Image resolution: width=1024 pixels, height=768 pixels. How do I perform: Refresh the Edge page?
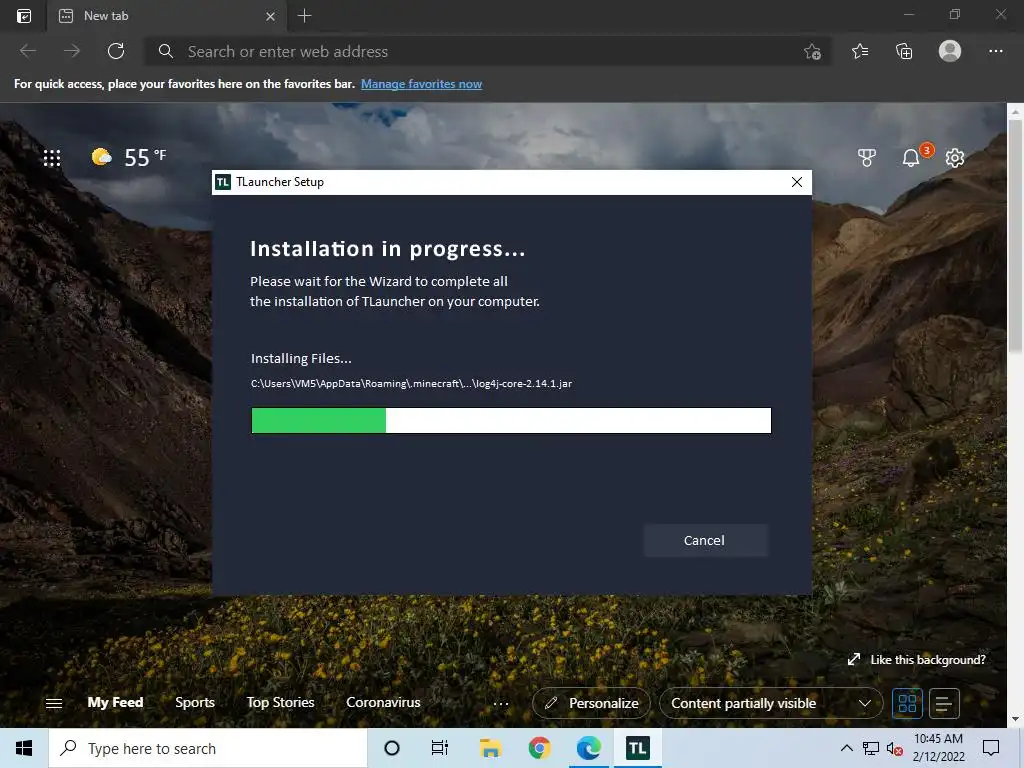116,51
